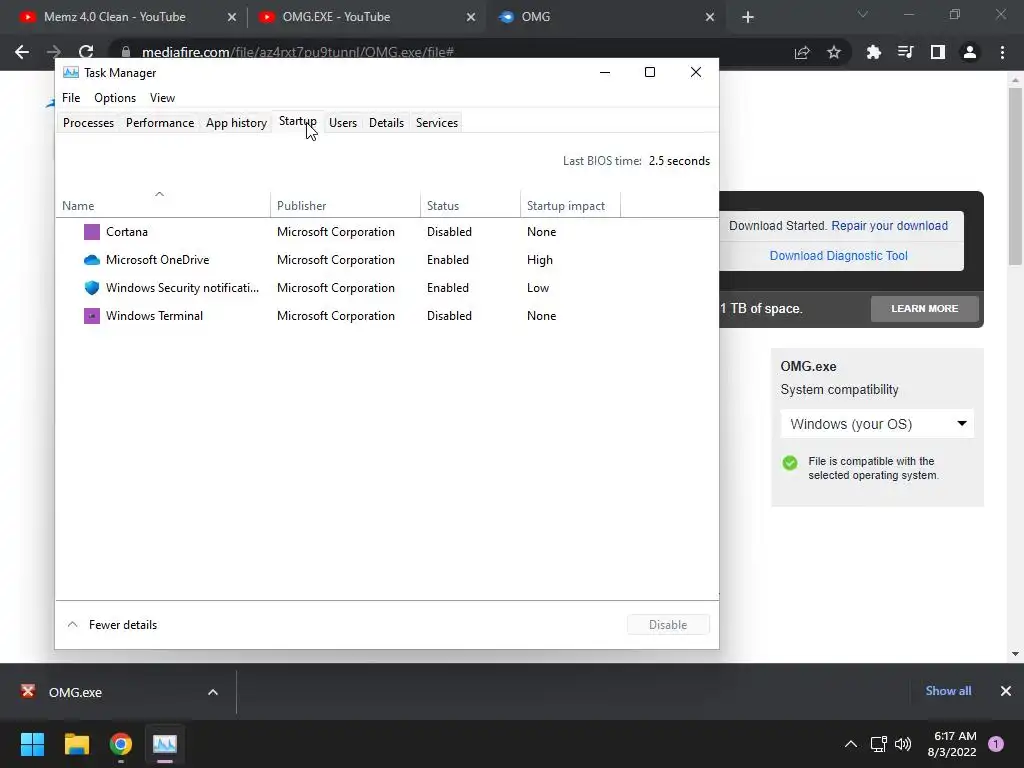Open the Windows (your OS) dropdown

[877, 424]
